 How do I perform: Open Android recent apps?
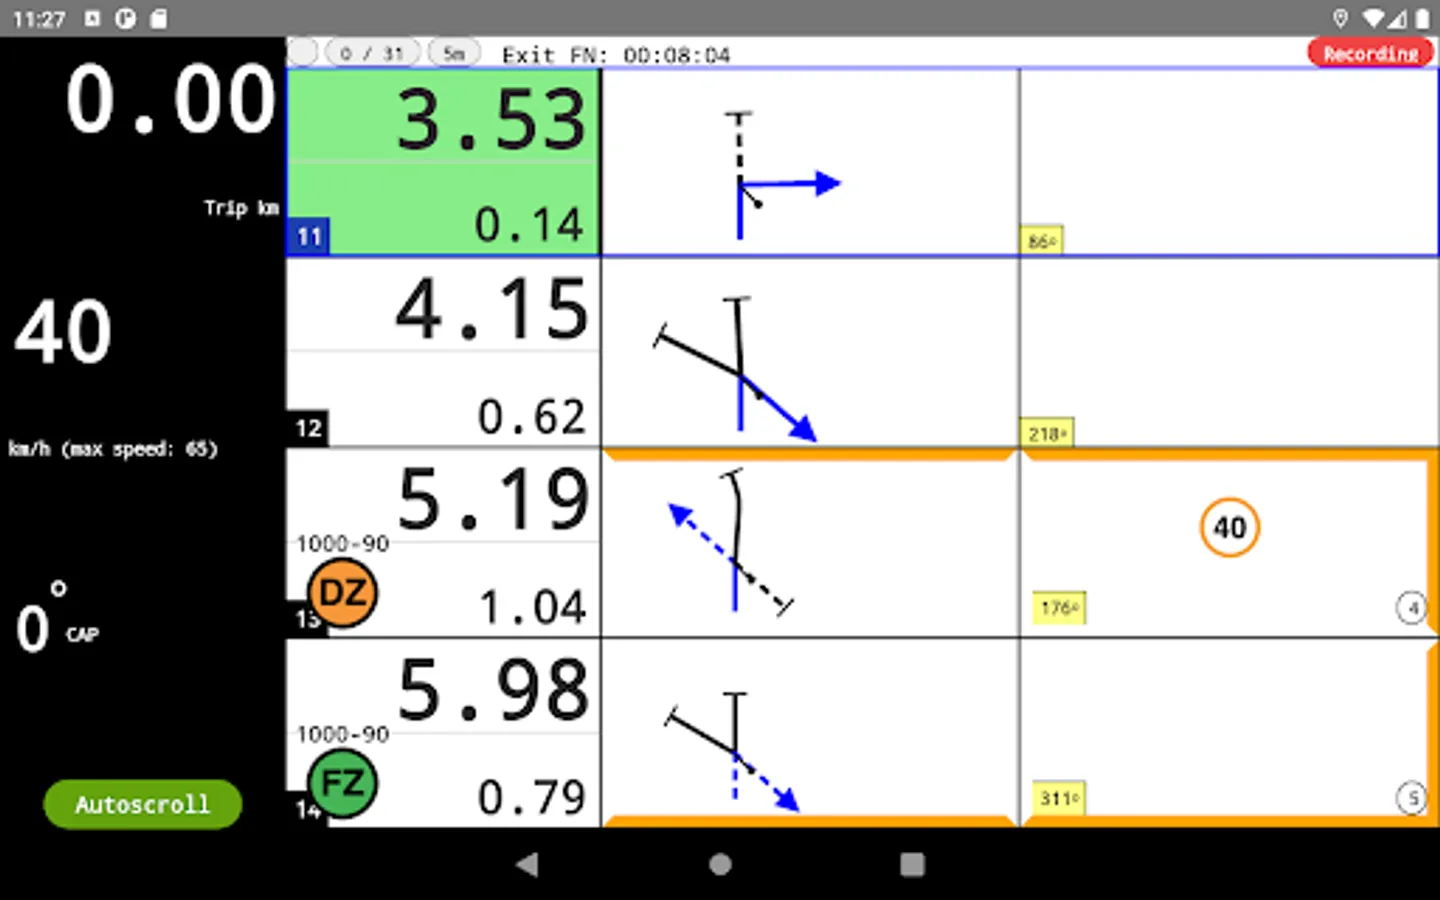pos(912,864)
